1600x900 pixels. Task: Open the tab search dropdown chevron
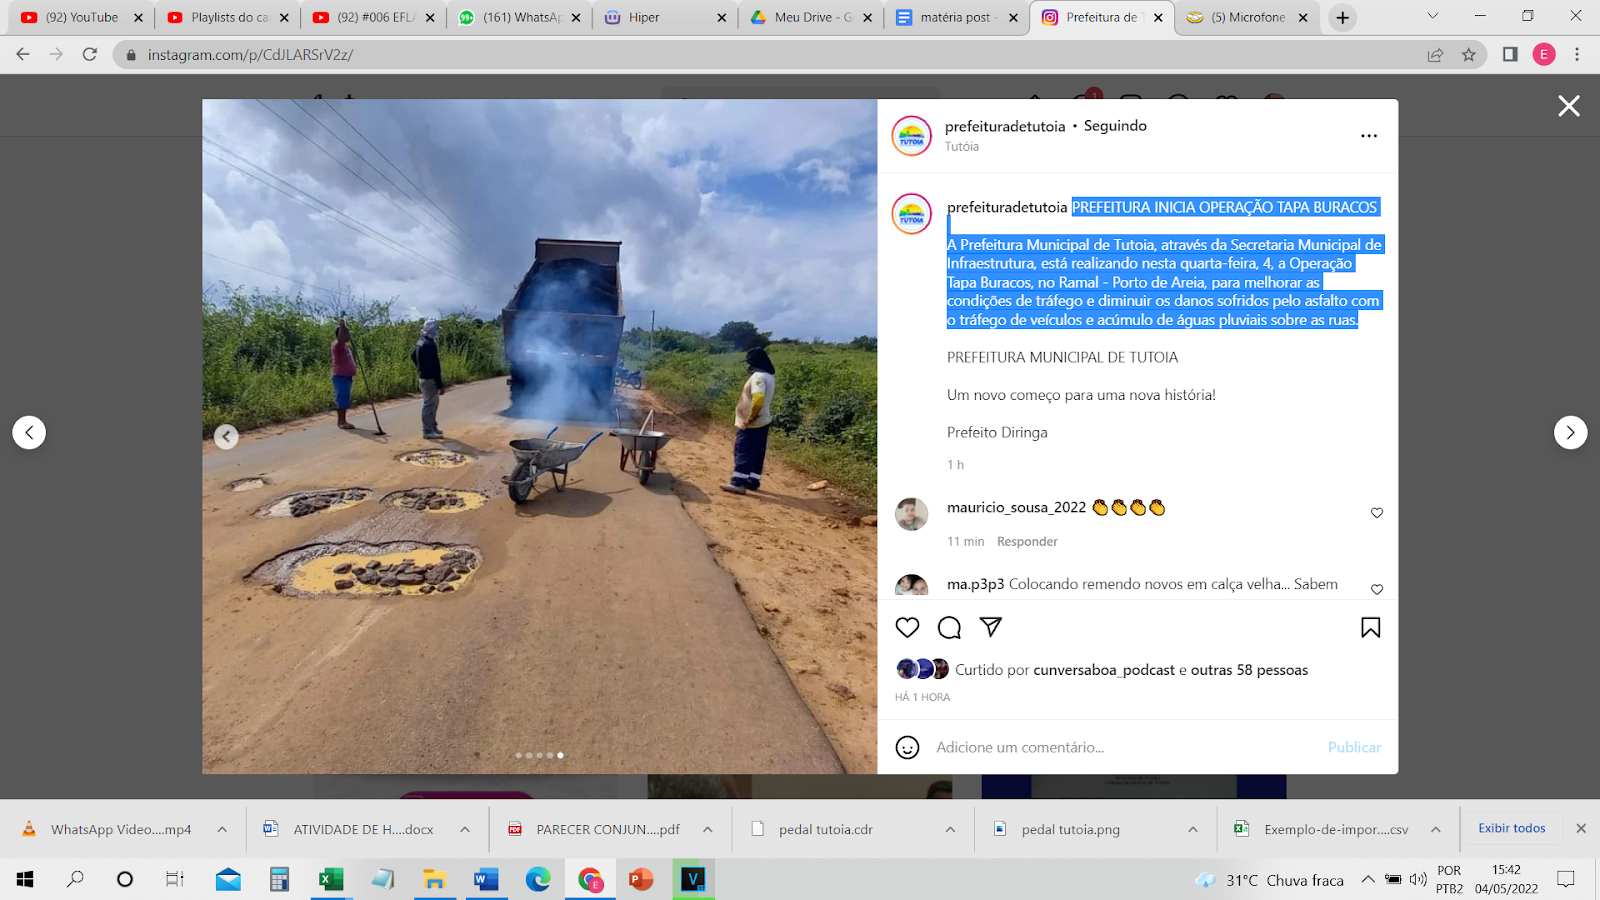pyautogui.click(x=1432, y=16)
